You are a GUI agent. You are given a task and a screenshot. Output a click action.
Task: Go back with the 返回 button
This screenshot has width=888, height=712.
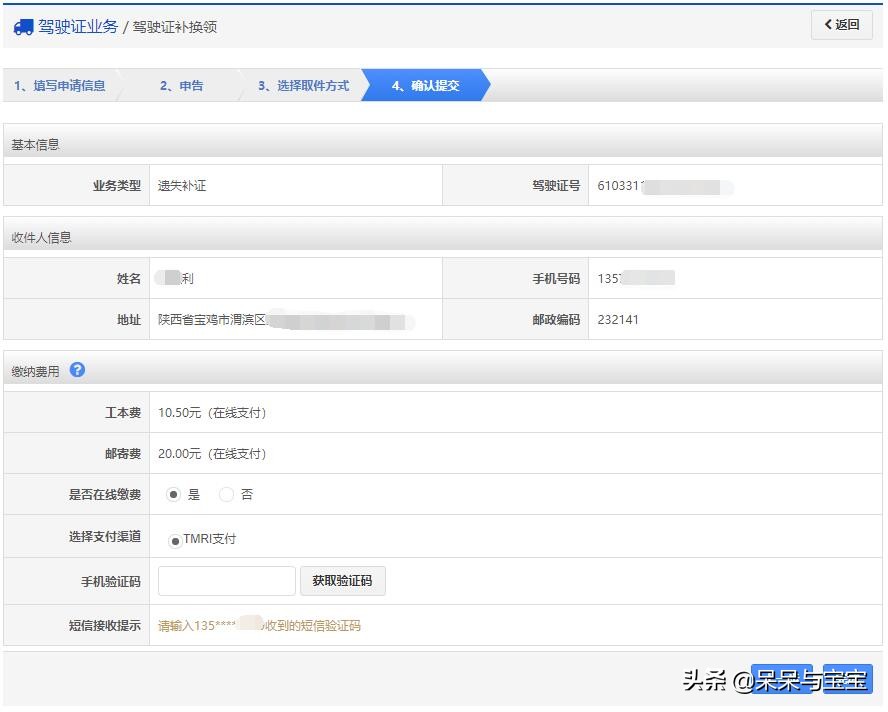coord(842,24)
